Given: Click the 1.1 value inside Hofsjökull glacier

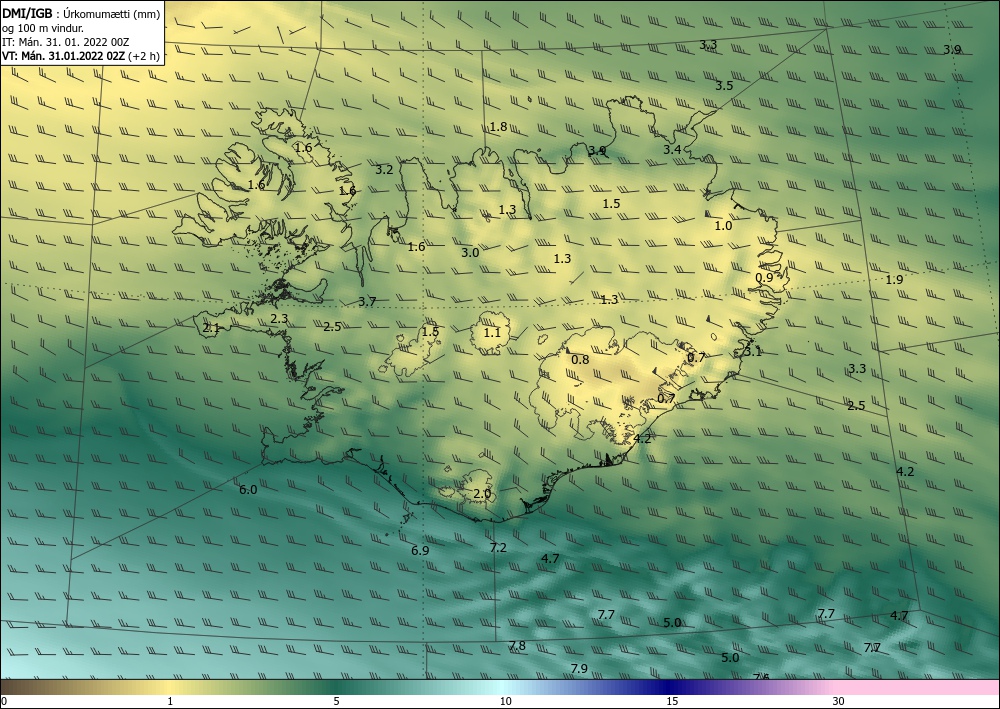Looking at the screenshot, I should (492, 332).
